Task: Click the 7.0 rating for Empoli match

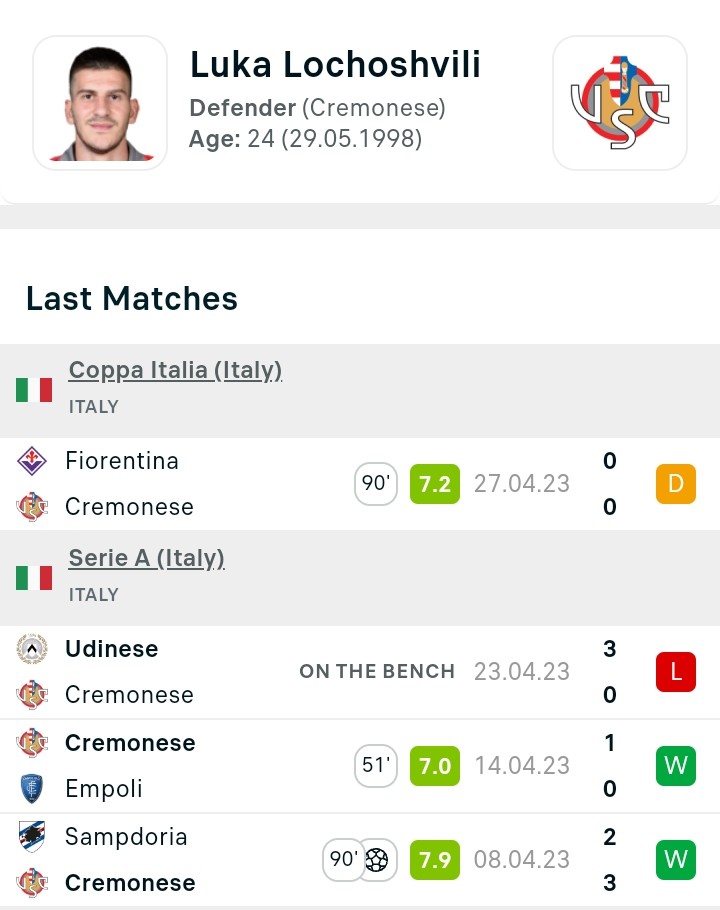Action: pos(435,767)
